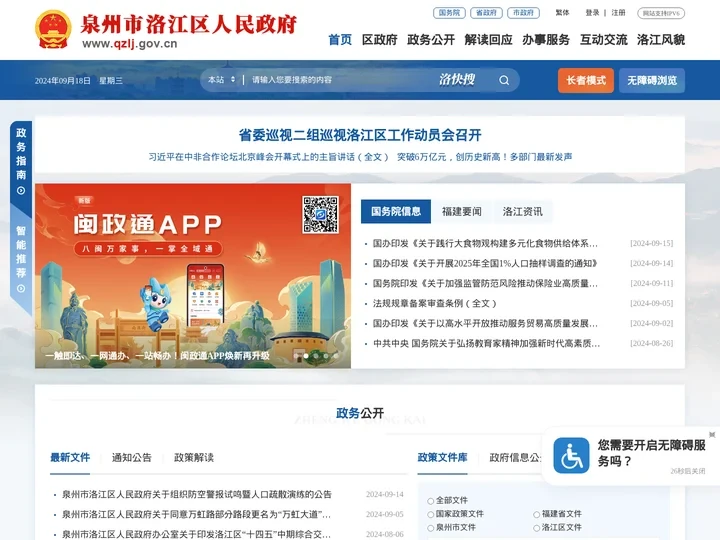Click the QR code on banner
720x540 pixels.
tap(321, 214)
